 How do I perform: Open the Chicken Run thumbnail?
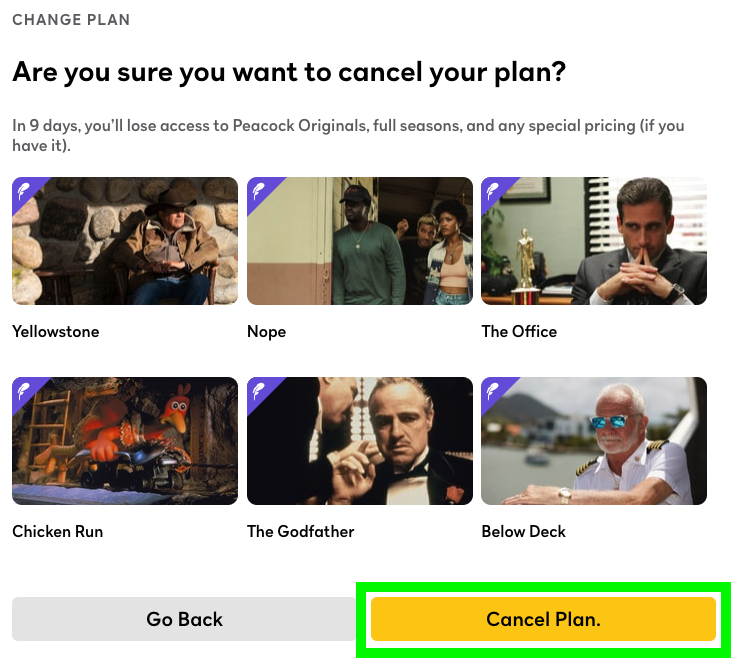click(x=125, y=441)
